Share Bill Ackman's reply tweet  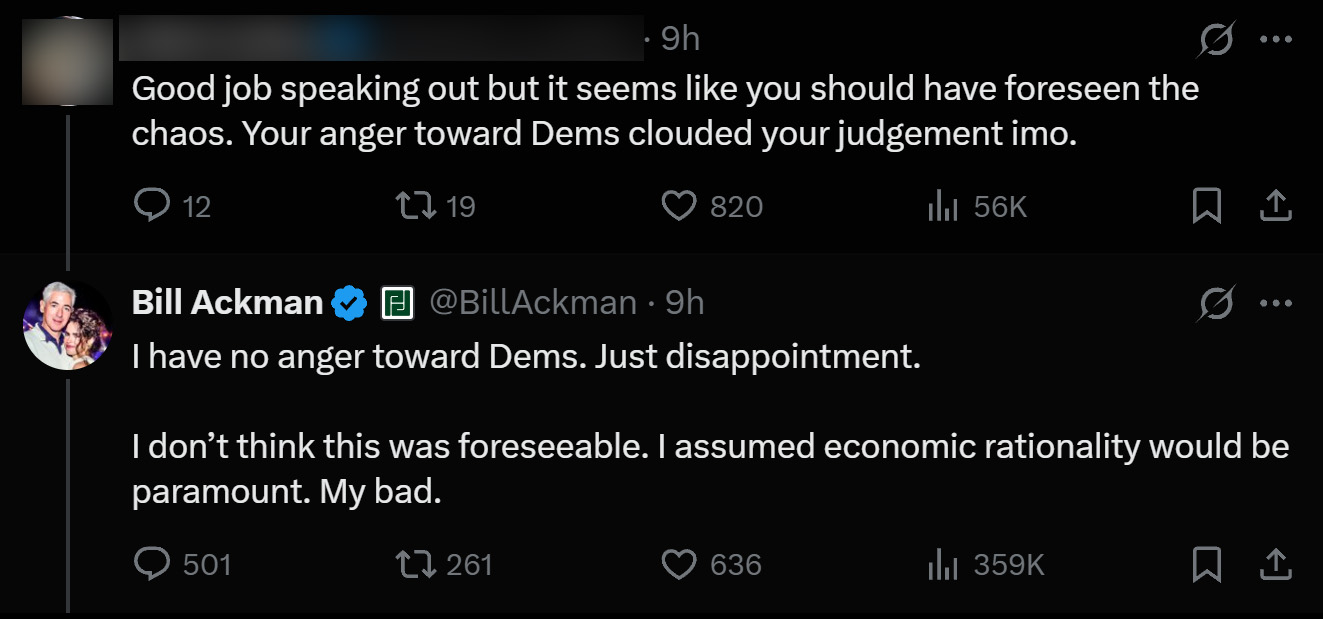click(x=1274, y=565)
